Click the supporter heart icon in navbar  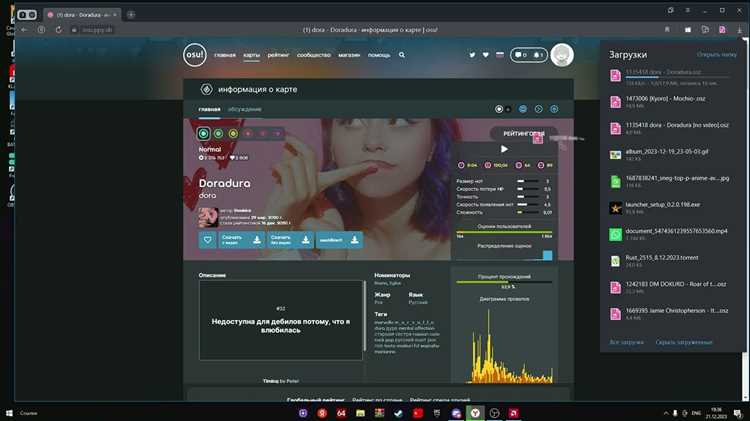[485, 55]
